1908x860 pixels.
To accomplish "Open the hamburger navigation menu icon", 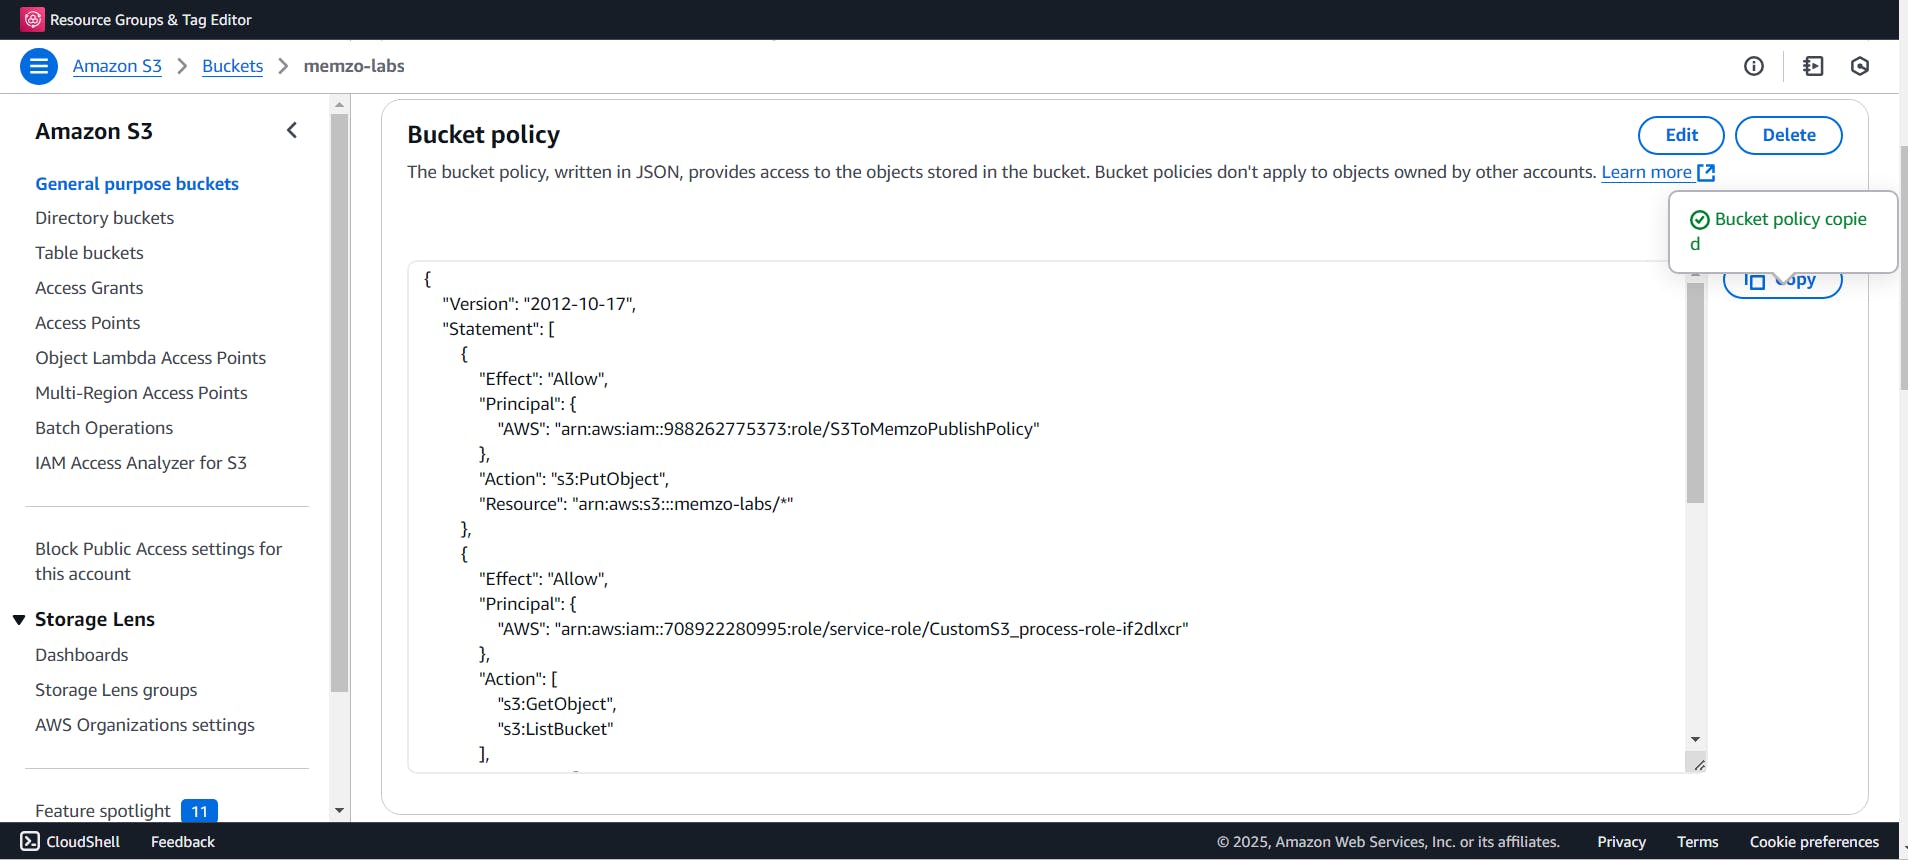I will click(x=38, y=66).
